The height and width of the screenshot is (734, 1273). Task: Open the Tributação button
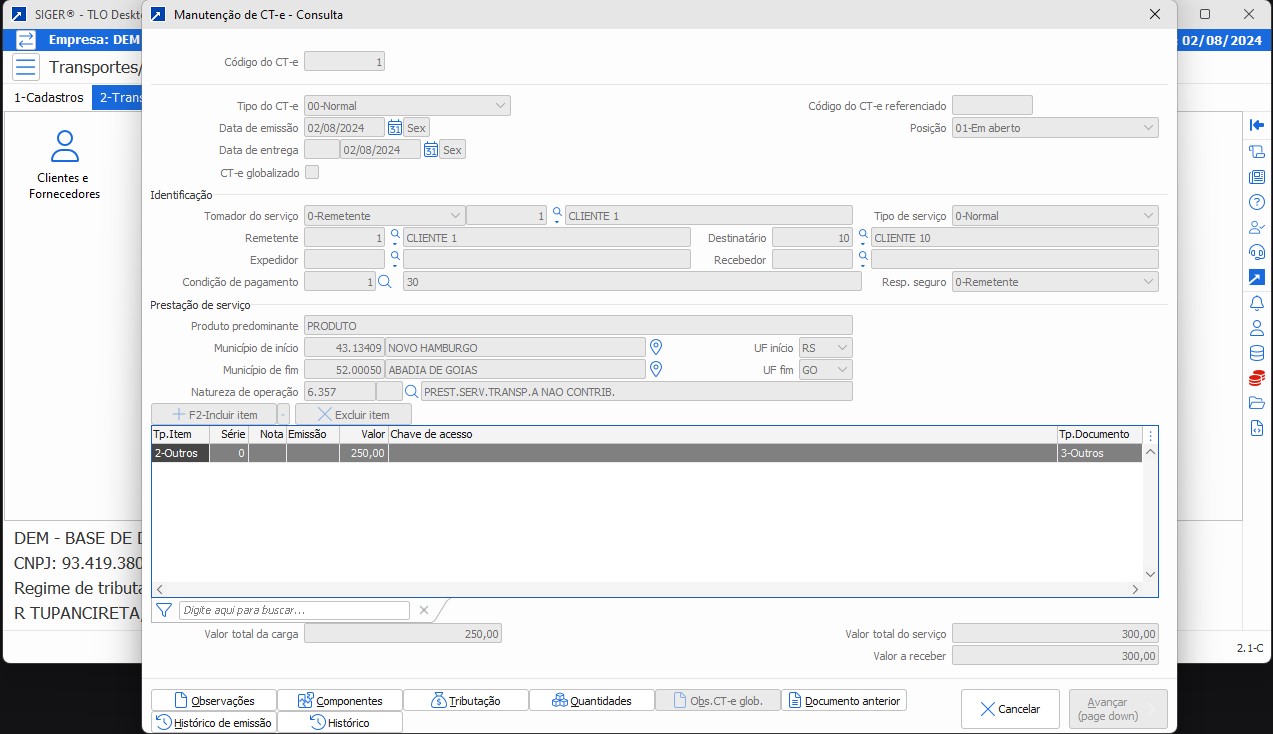465,701
